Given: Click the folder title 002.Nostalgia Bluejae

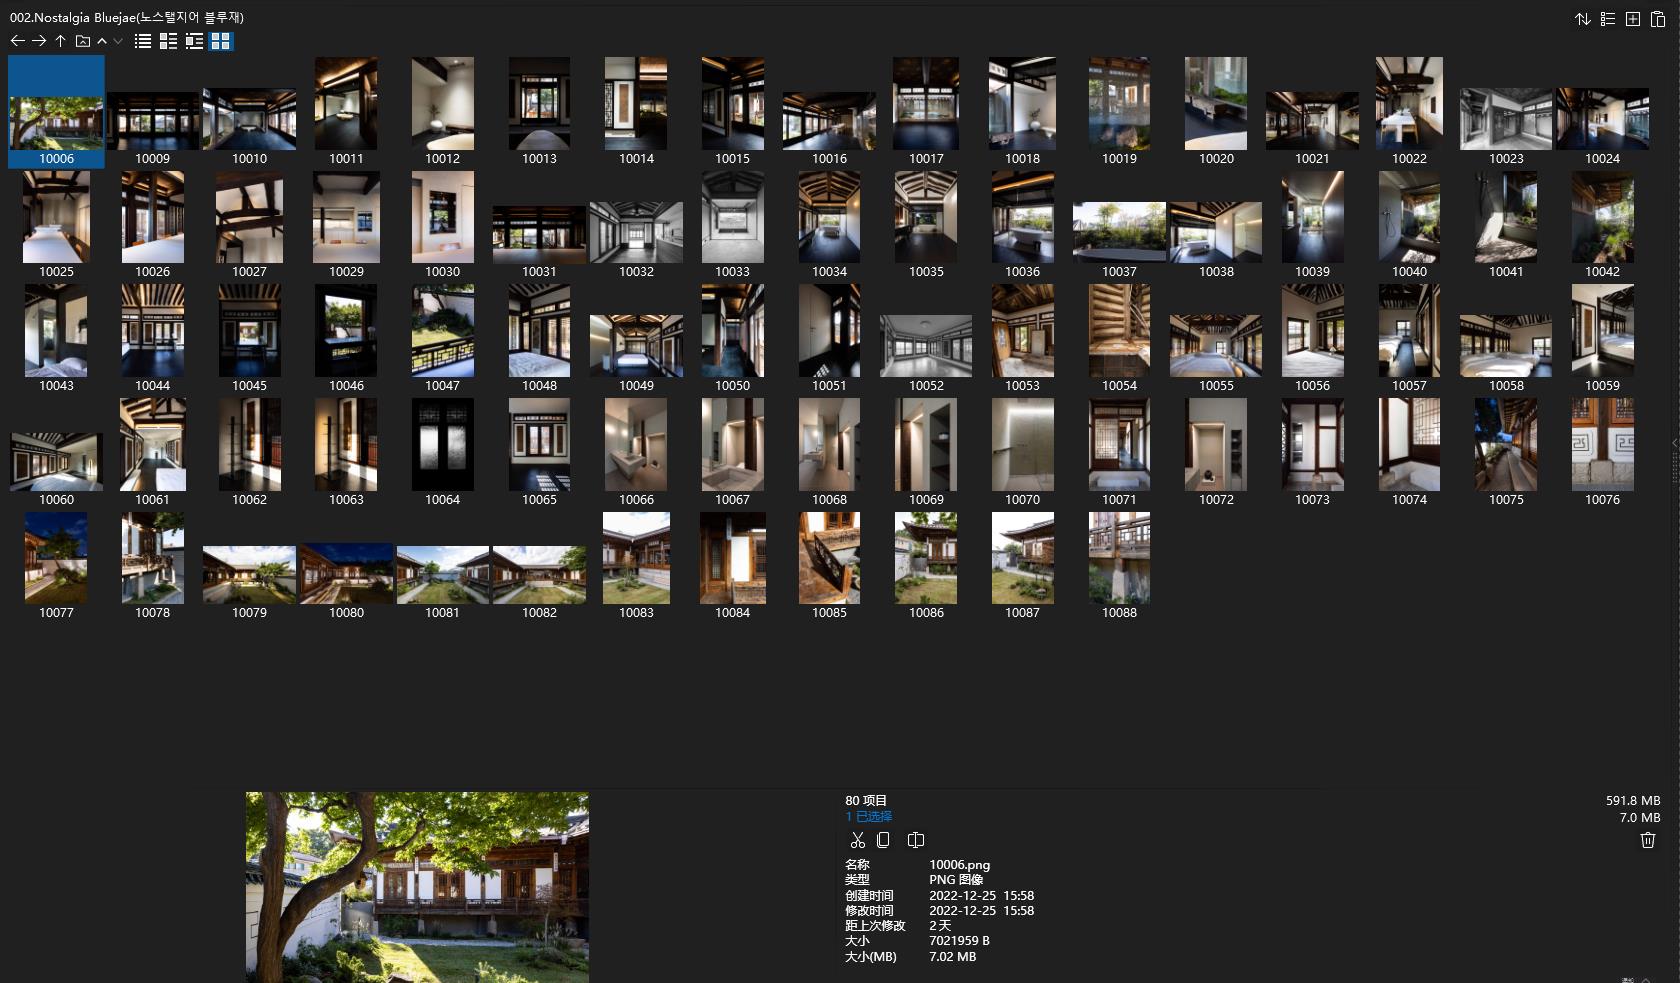Looking at the screenshot, I should [x=127, y=17].
